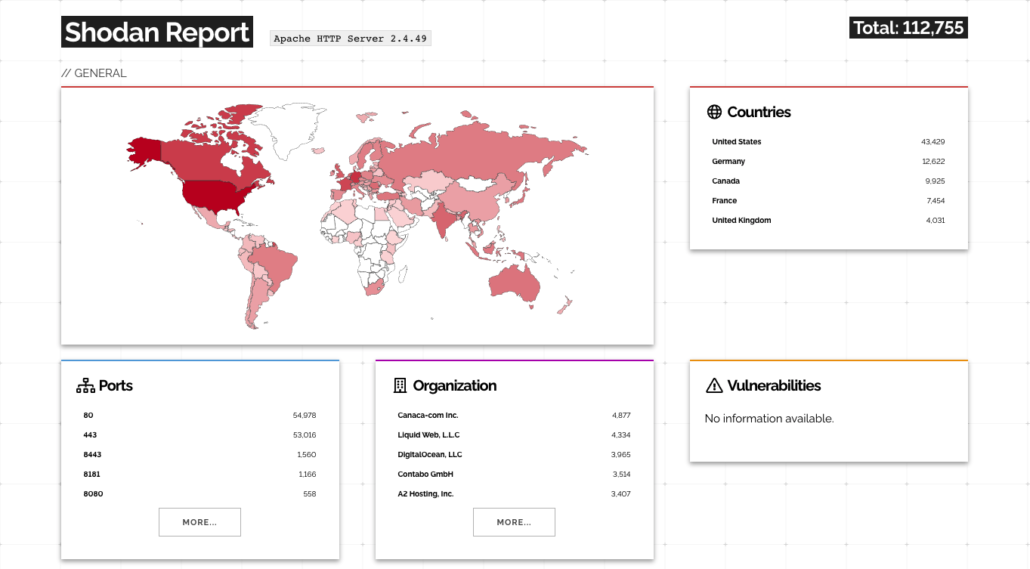Click the 4,031 count for United Kingdom
The width and height of the screenshot is (1030, 569).
click(x=935, y=220)
